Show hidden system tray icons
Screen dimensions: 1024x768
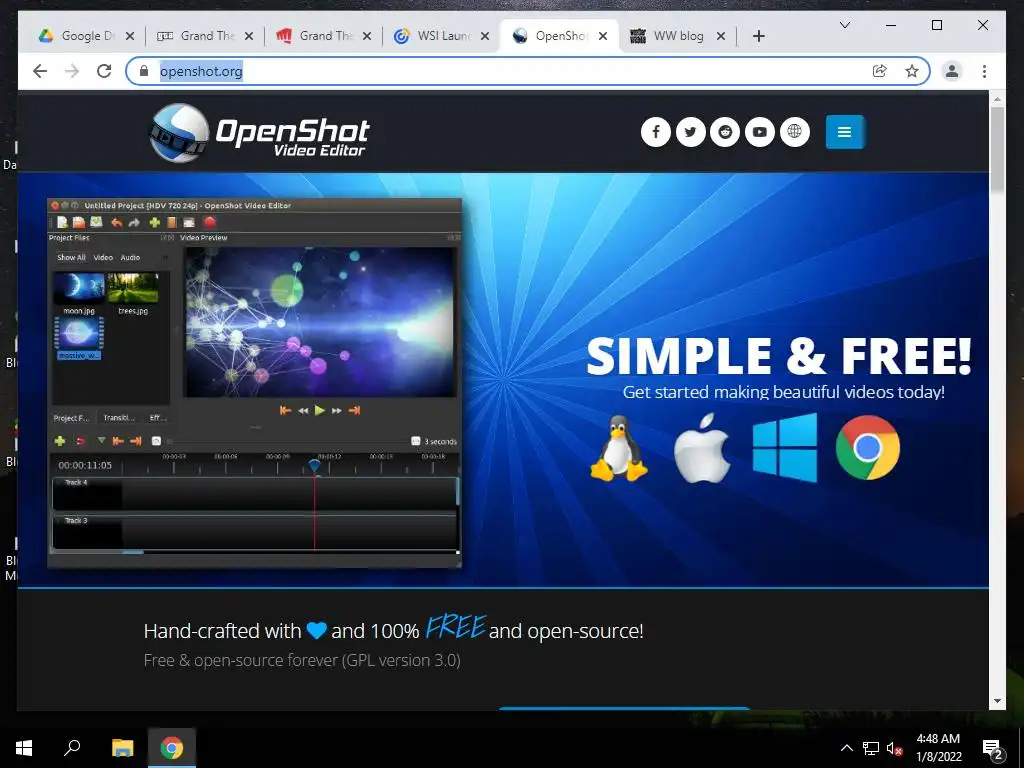click(846, 748)
